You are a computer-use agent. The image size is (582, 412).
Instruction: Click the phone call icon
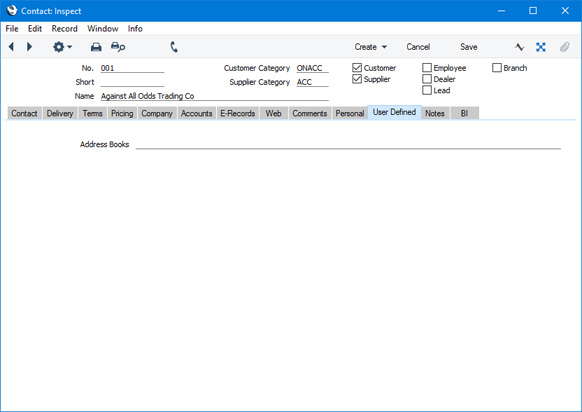[x=174, y=47]
